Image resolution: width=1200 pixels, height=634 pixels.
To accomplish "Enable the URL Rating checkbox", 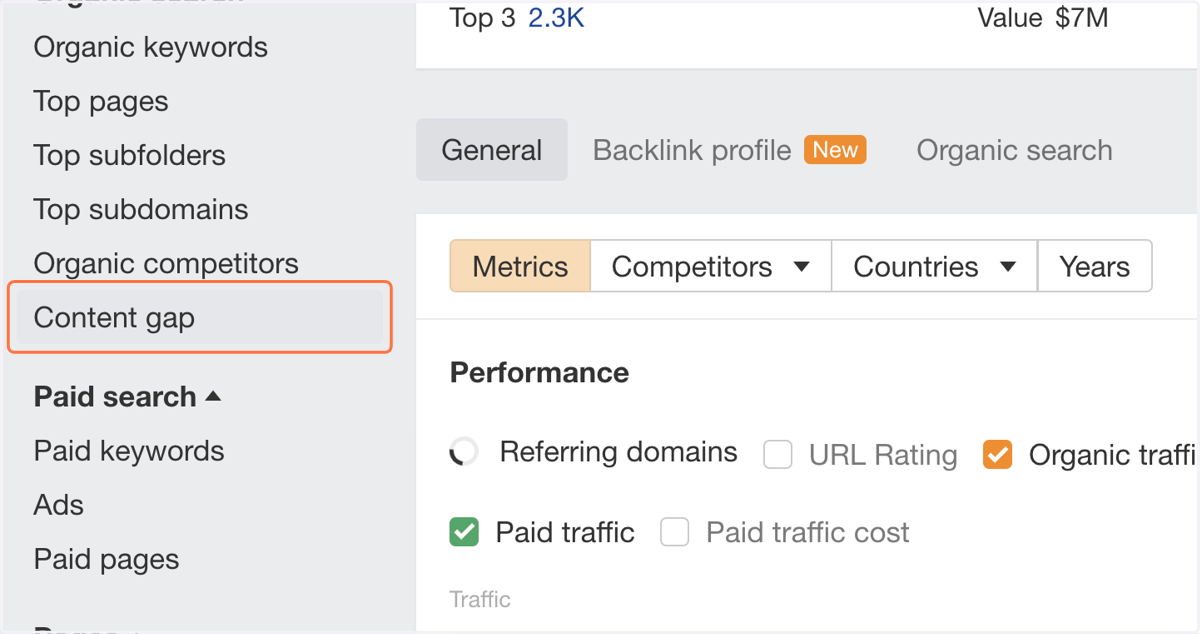I will coord(778,455).
